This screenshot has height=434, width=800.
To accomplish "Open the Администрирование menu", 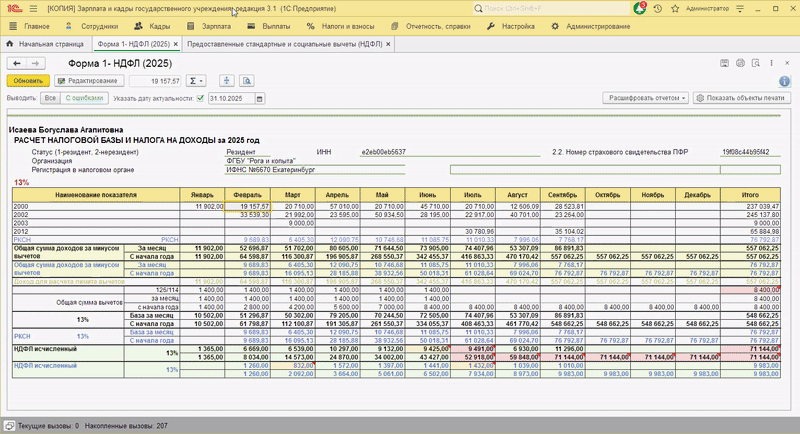I will pos(590,26).
